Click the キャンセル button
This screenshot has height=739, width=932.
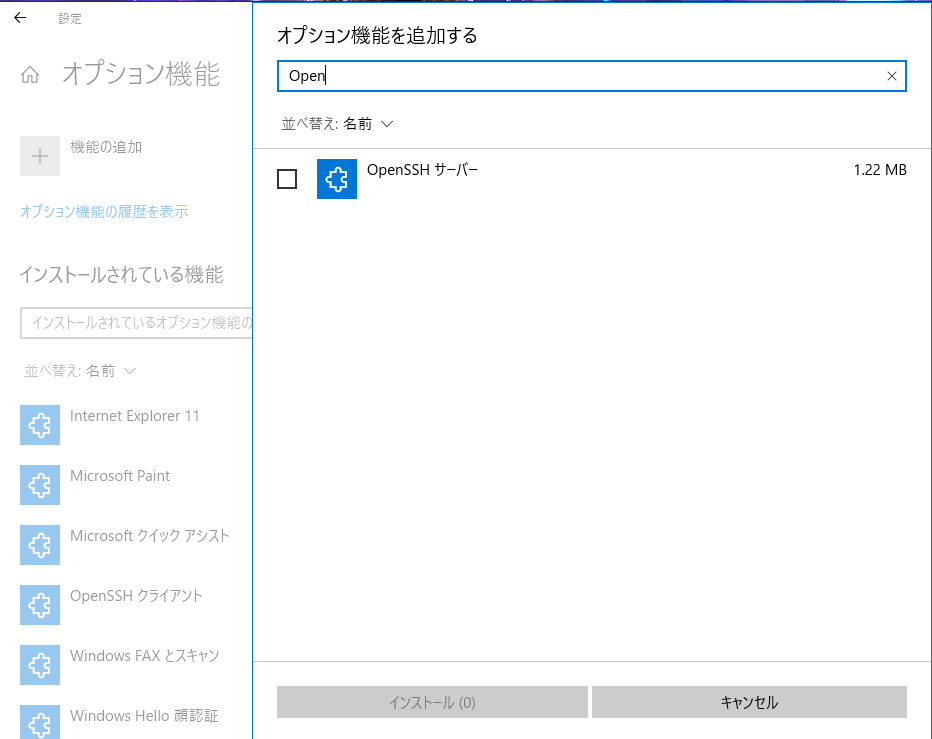(x=749, y=702)
